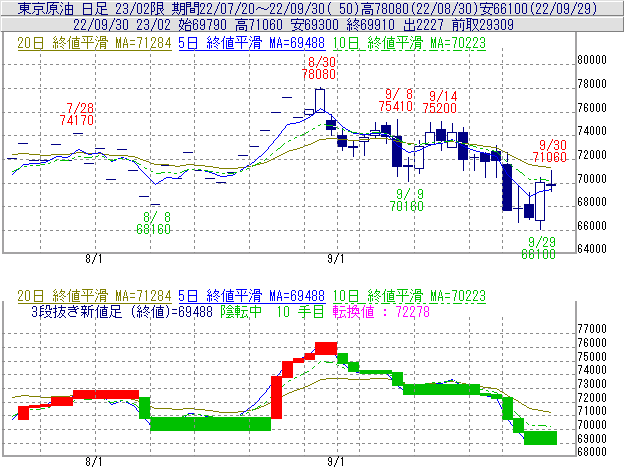This screenshot has width=624, height=475.
Task: Click upper chart's 5日 終値平滑 MA=69488 legend
Action: coord(252,43)
